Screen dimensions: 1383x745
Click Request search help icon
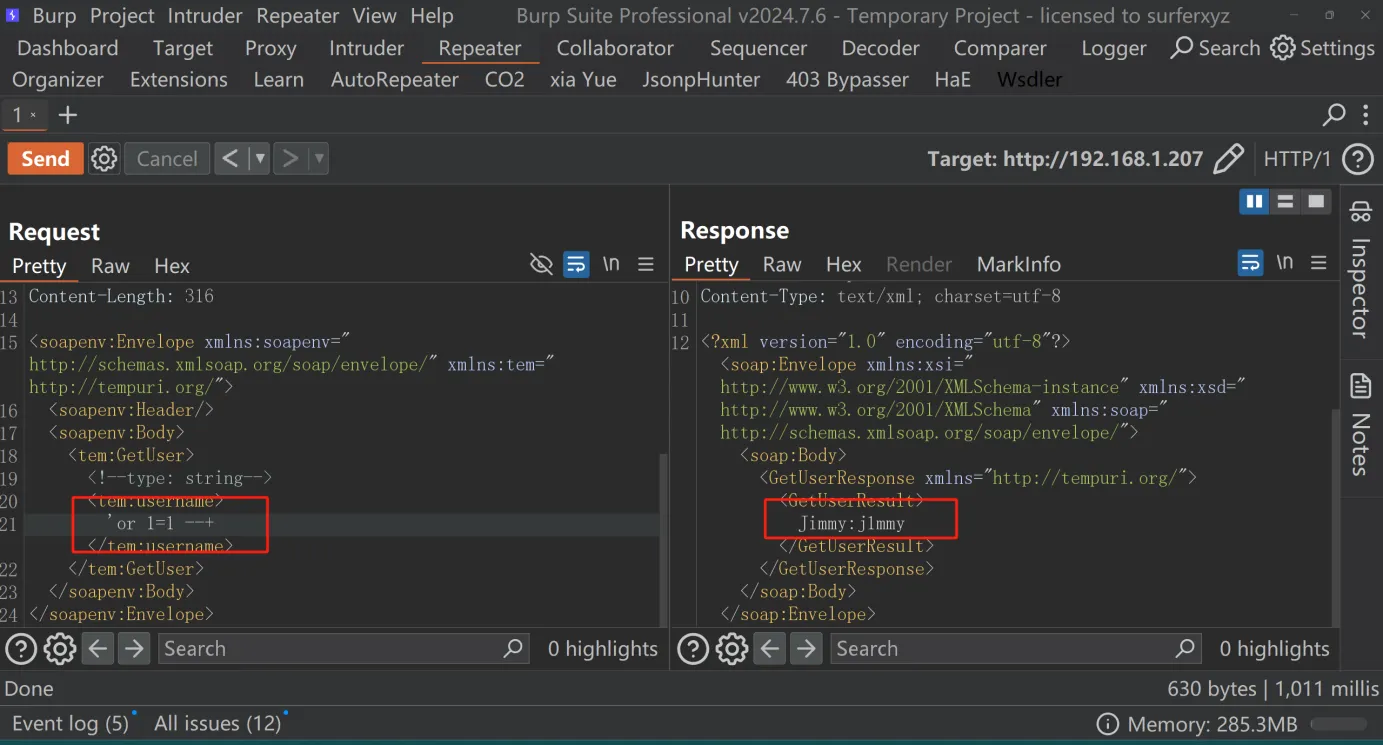point(21,649)
